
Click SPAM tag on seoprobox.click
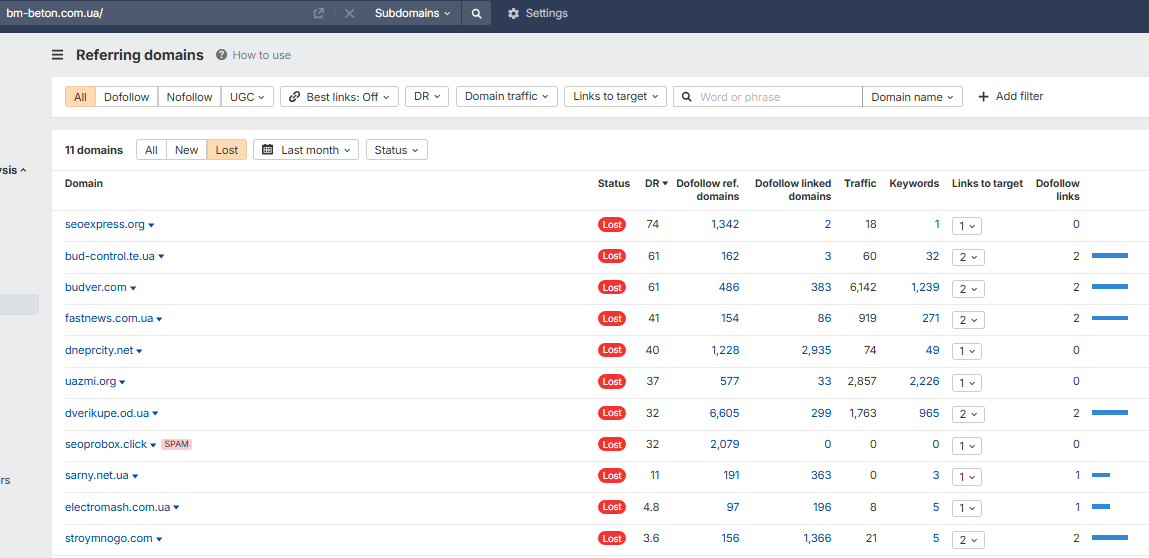coord(176,444)
